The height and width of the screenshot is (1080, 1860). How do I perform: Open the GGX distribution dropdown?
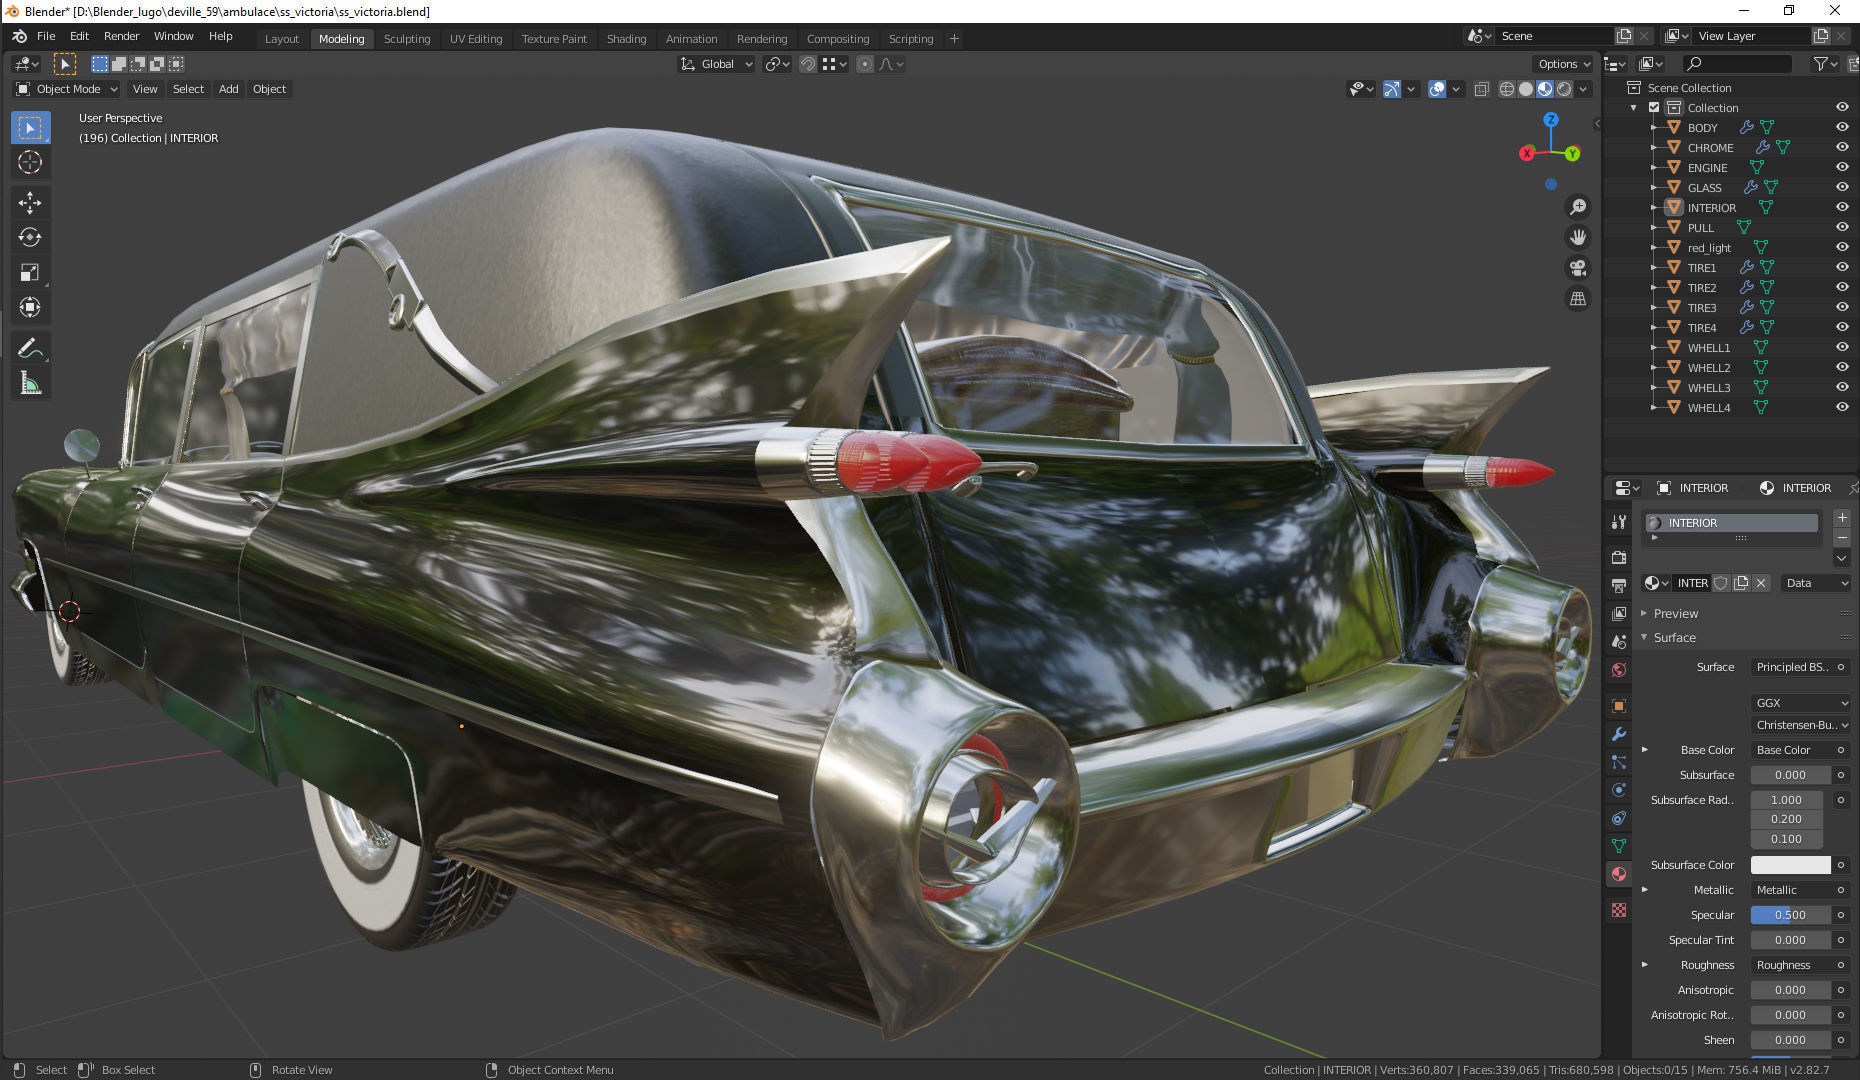click(1800, 703)
